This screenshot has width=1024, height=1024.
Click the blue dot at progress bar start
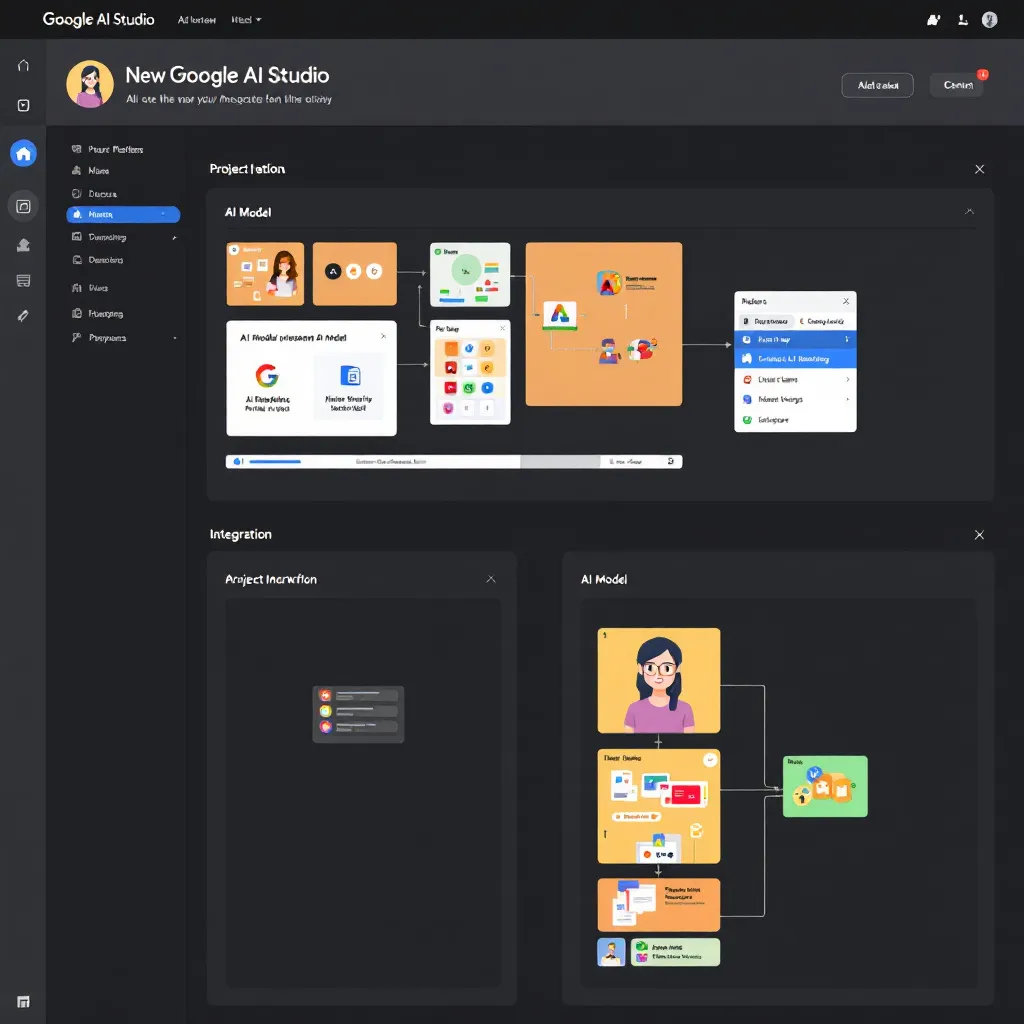click(236, 461)
